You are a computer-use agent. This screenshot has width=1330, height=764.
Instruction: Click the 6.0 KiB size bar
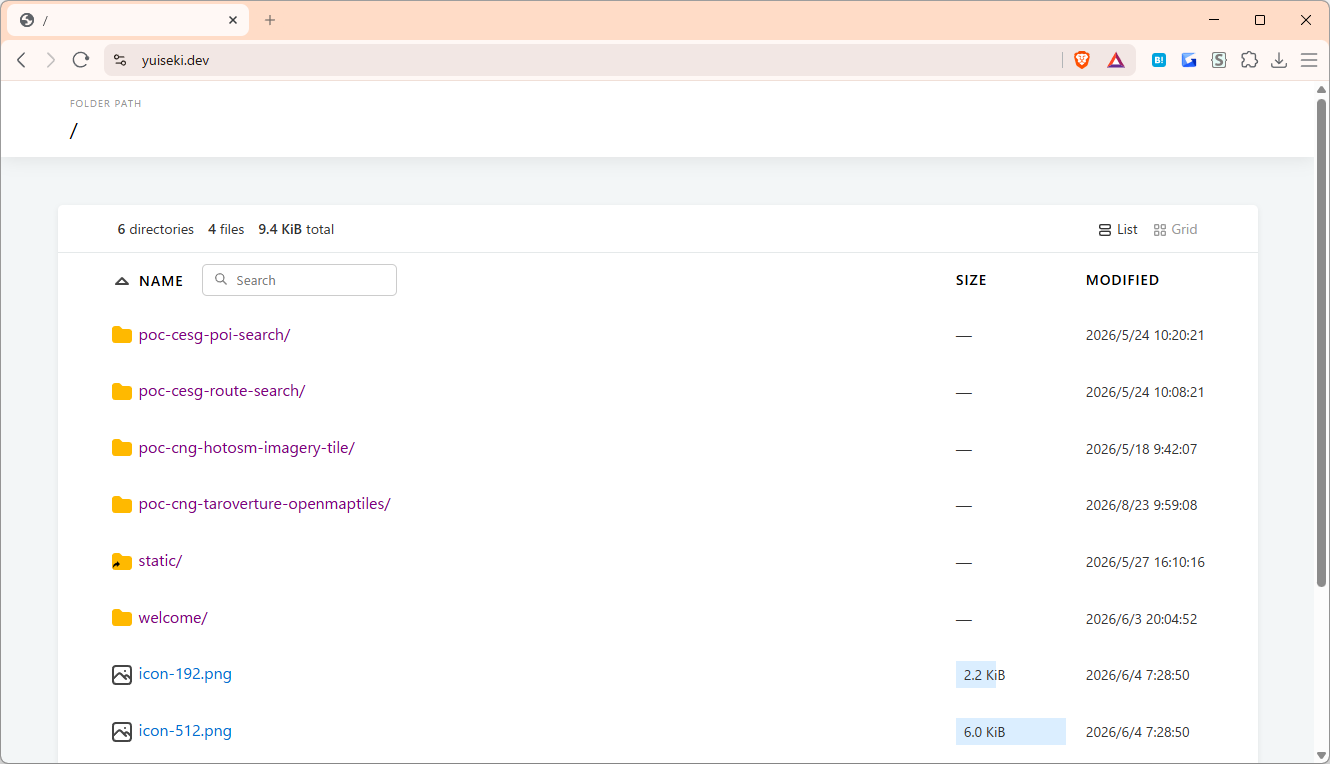tap(1011, 732)
